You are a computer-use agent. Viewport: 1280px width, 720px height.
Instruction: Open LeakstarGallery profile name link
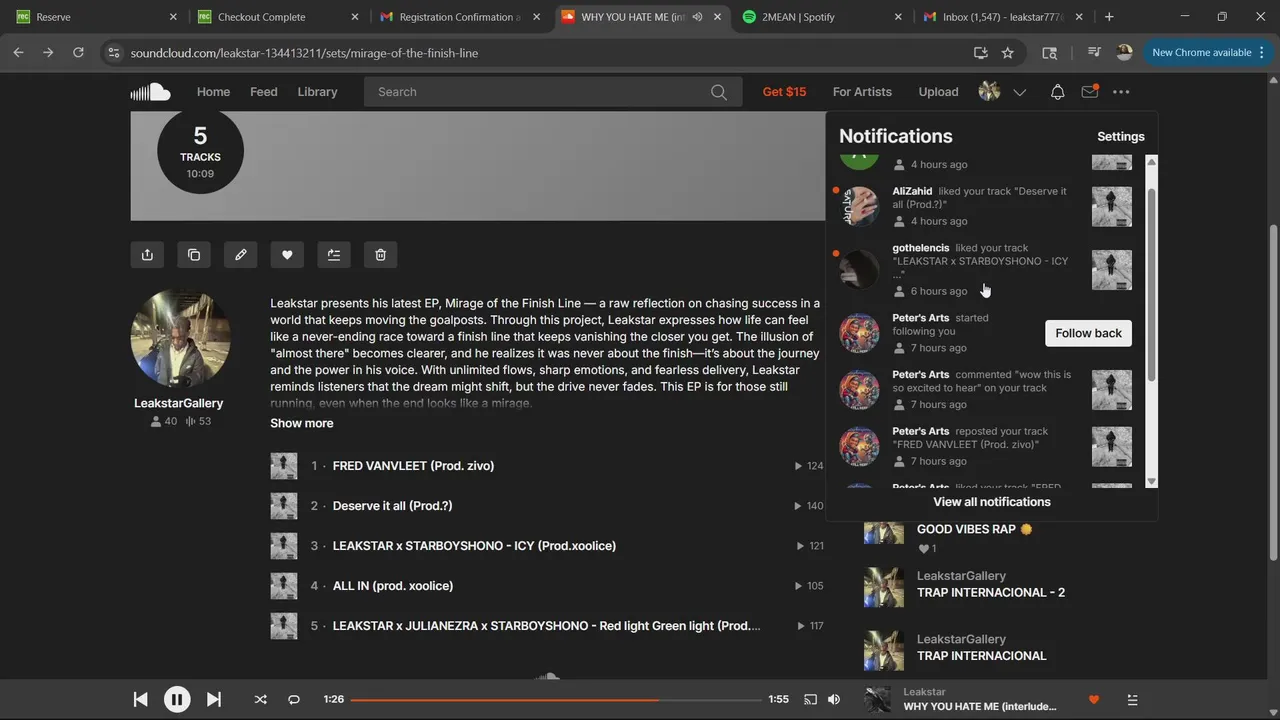click(179, 403)
